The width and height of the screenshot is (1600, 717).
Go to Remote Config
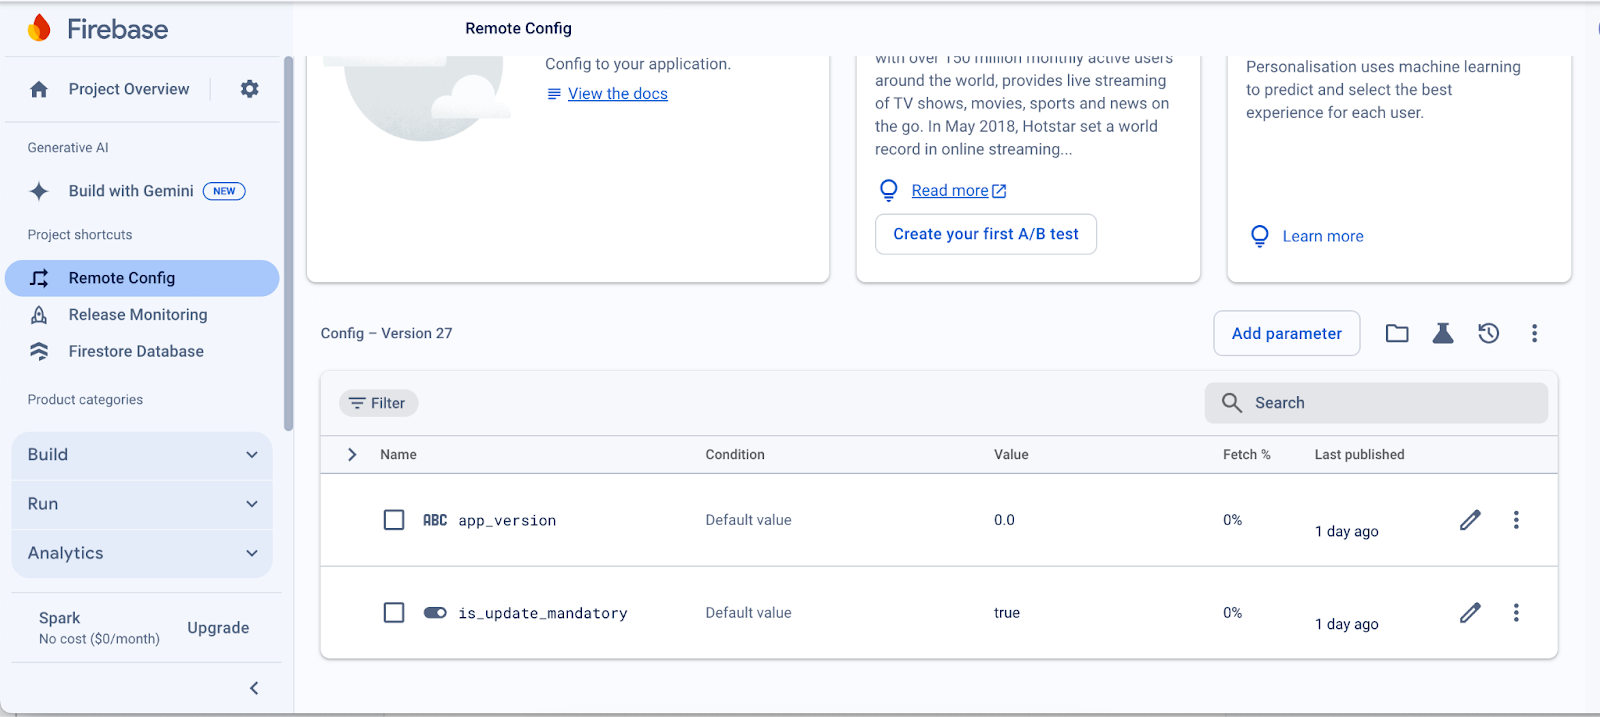(142, 278)
